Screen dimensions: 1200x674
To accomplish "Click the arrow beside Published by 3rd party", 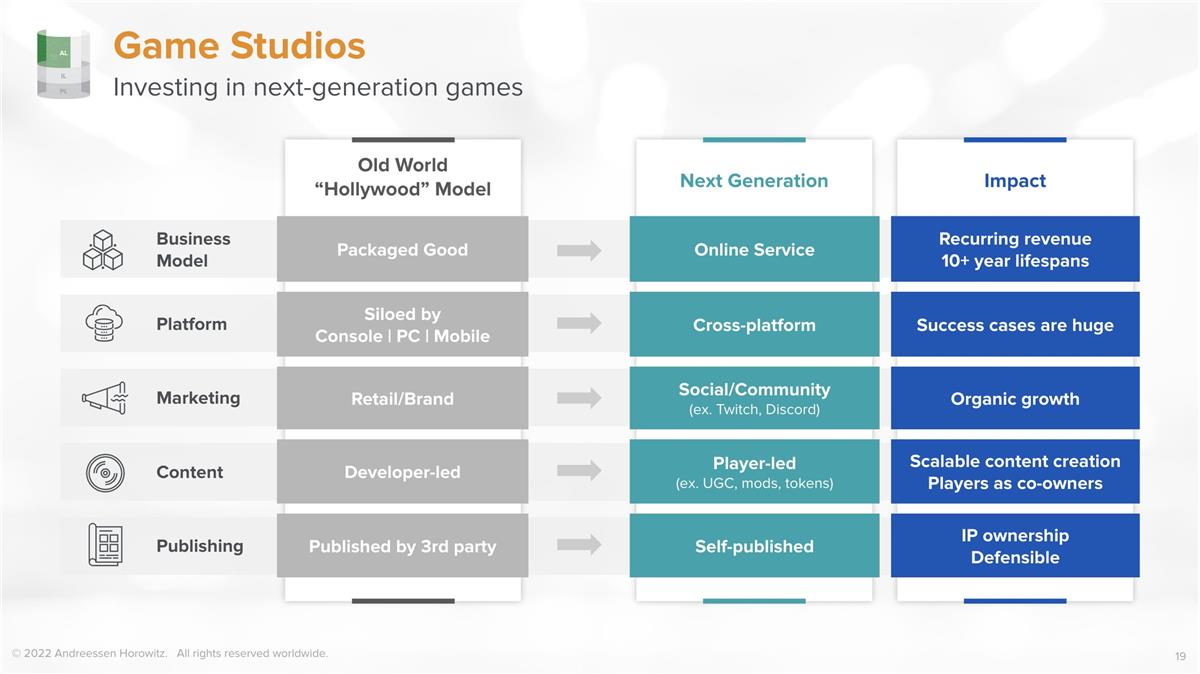I will (x=579, y=545).
